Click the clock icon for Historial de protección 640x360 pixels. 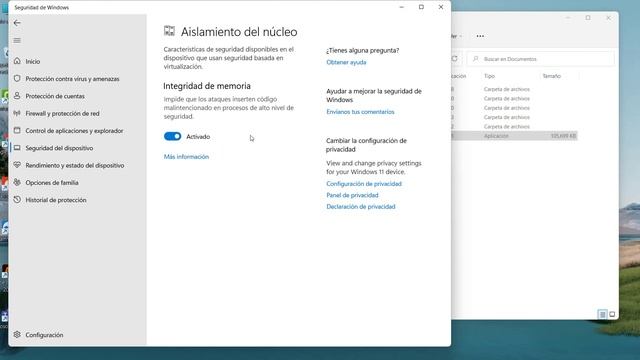(17, 200)
